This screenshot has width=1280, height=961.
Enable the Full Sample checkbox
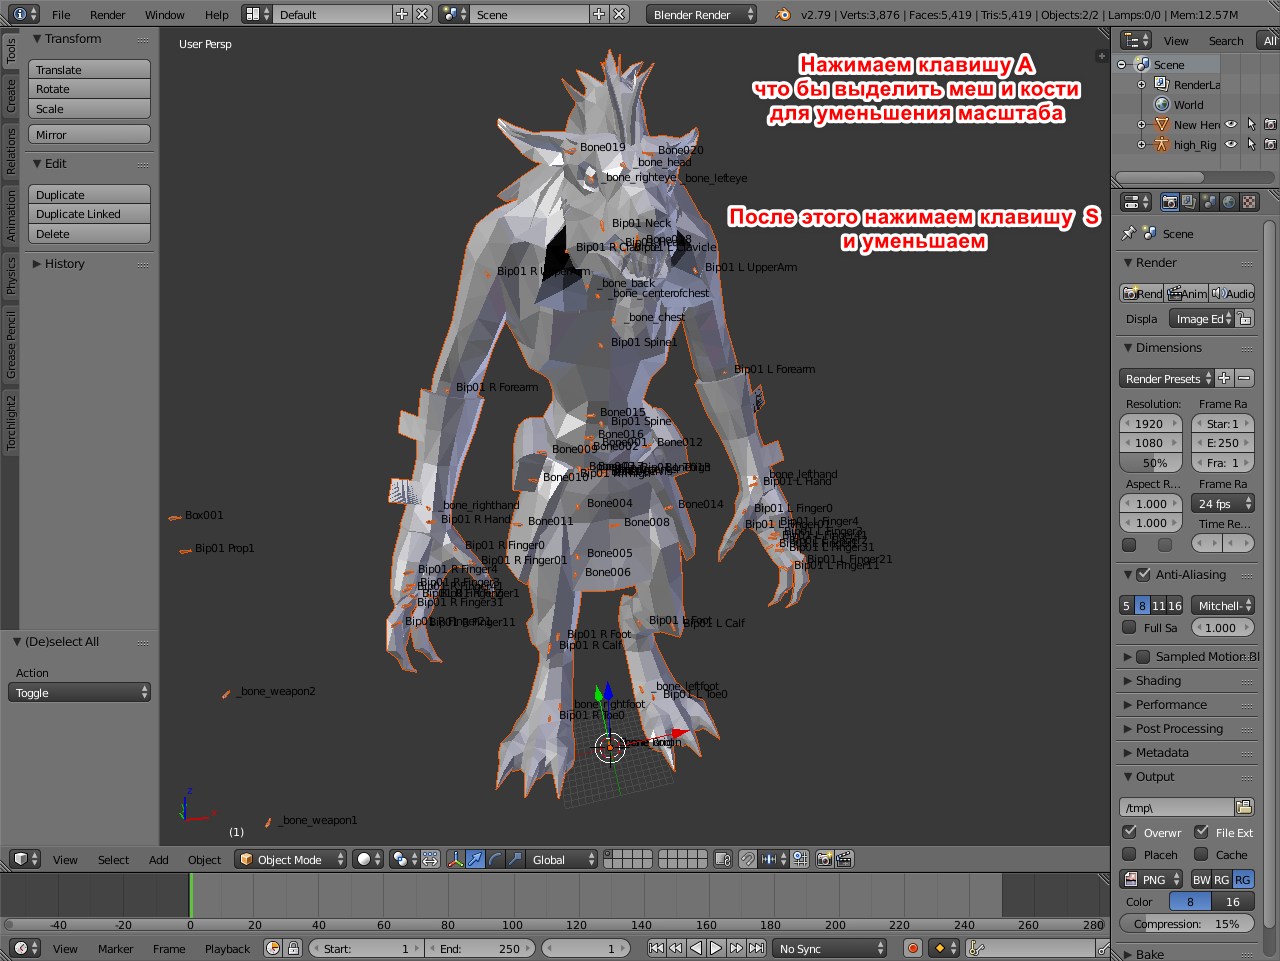(1129, 628)
